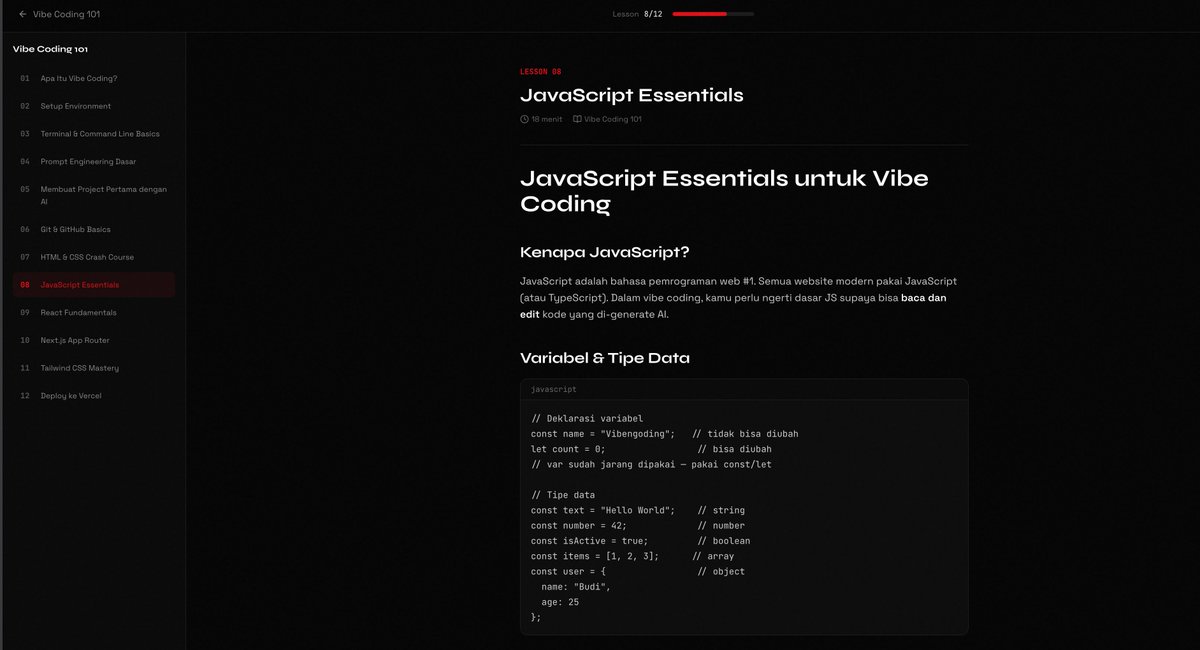Go back via the Vibe Coding 101 header link

[x=59, y=14]
